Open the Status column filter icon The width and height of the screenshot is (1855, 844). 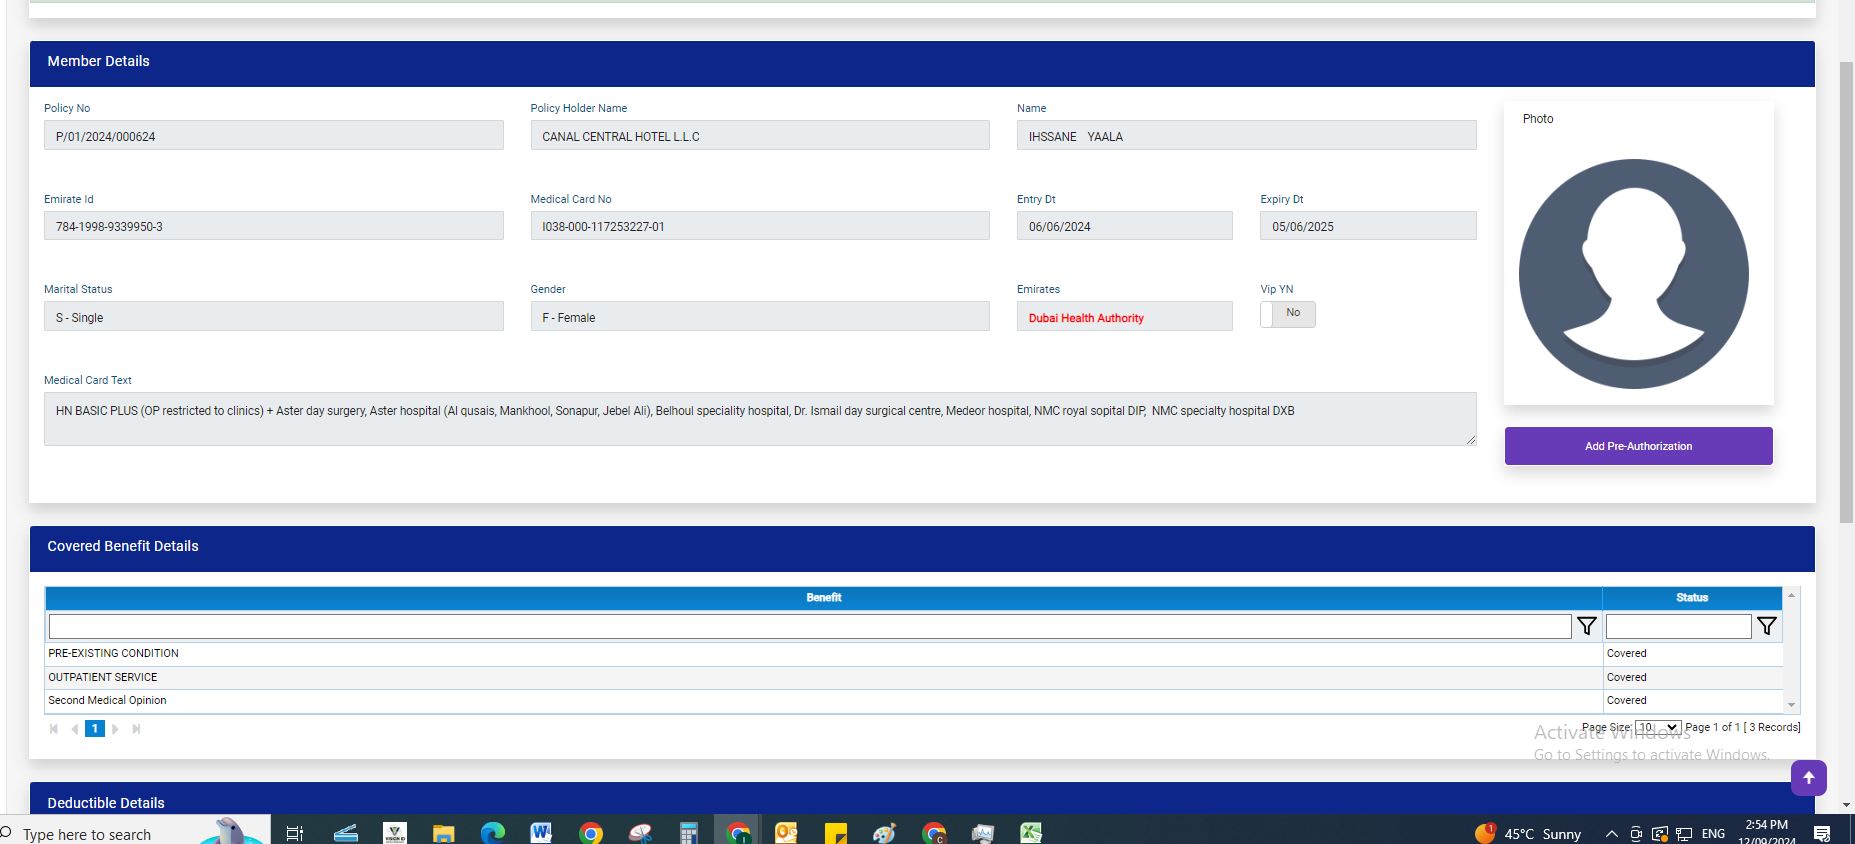point(1766,626)
